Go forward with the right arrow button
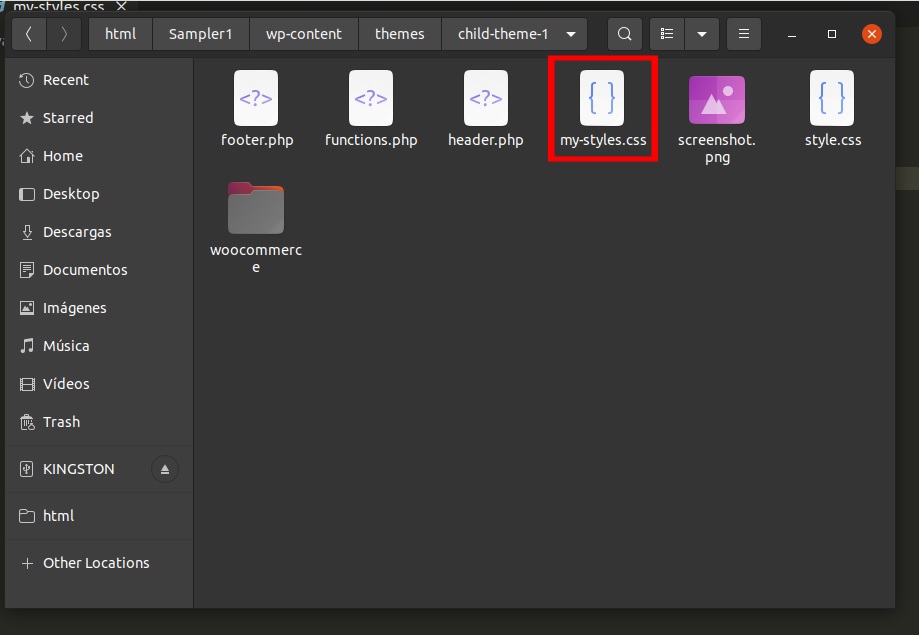This screenshot has width=919, height=635. (x=63, y=34)
